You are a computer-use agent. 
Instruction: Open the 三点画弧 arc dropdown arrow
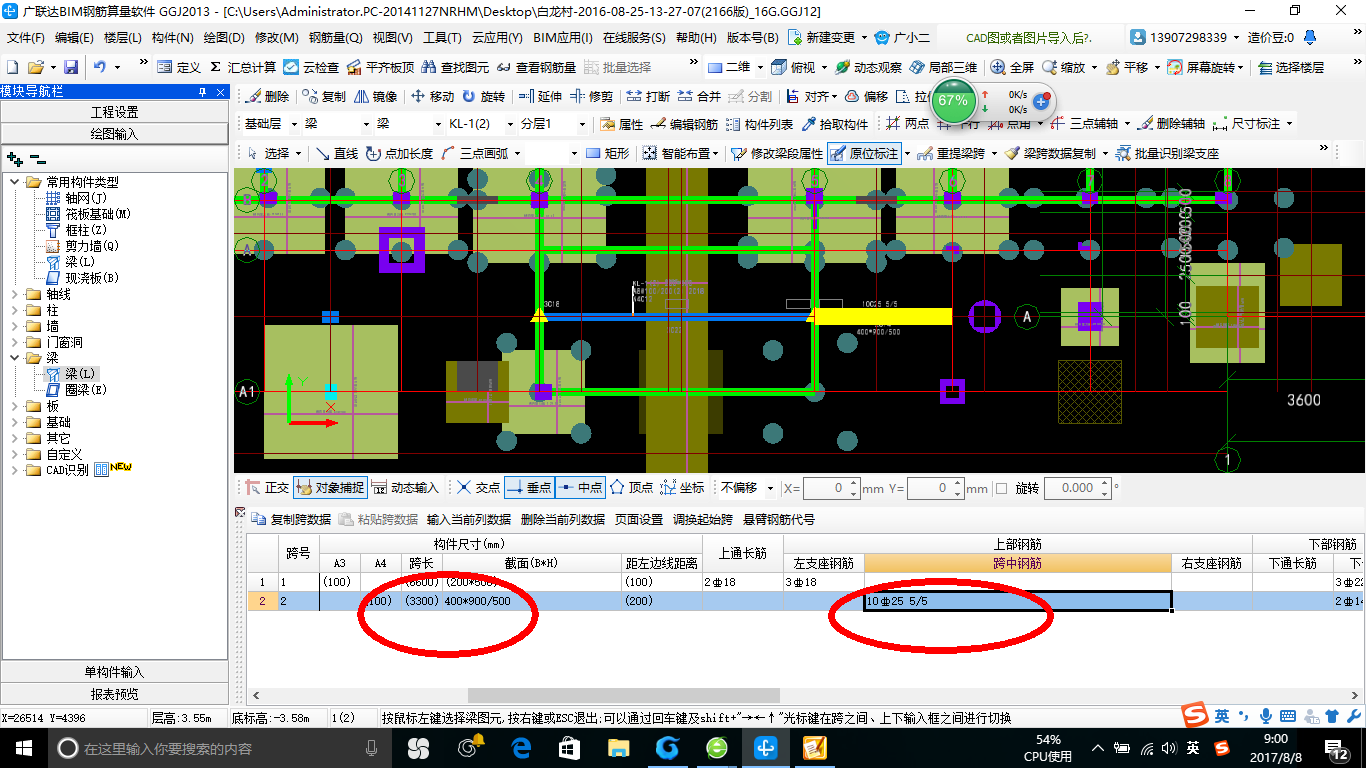(x=516, y=154)
